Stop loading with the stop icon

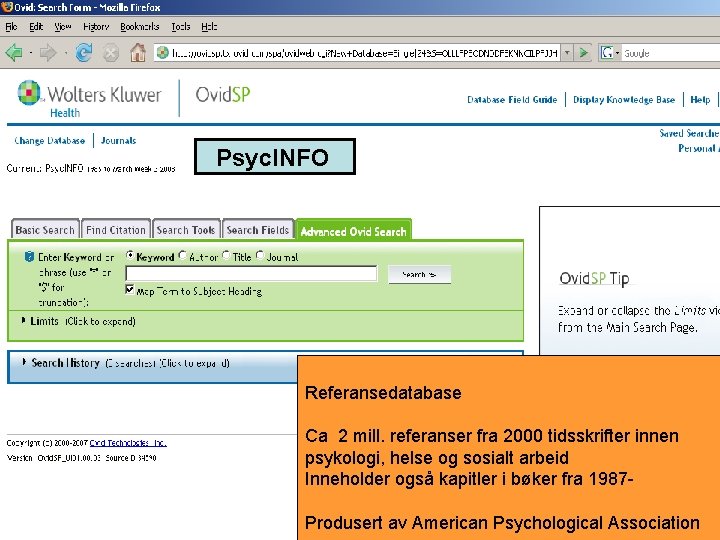pyautogui.click(x=111, y=53)
